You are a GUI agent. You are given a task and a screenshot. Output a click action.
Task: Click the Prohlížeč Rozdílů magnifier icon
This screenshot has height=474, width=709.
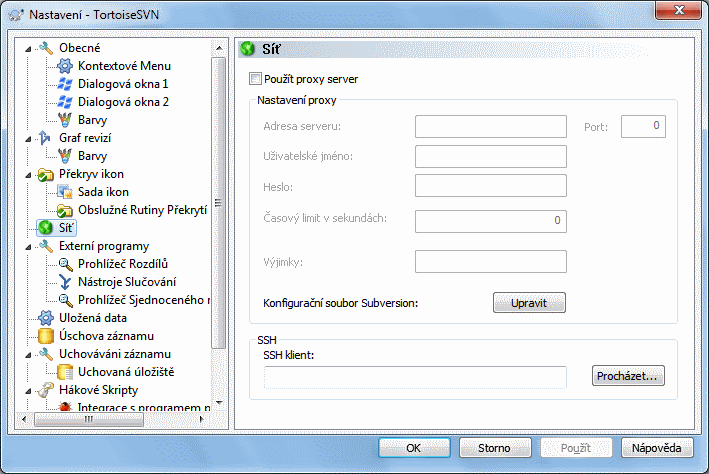coord(65,264)
